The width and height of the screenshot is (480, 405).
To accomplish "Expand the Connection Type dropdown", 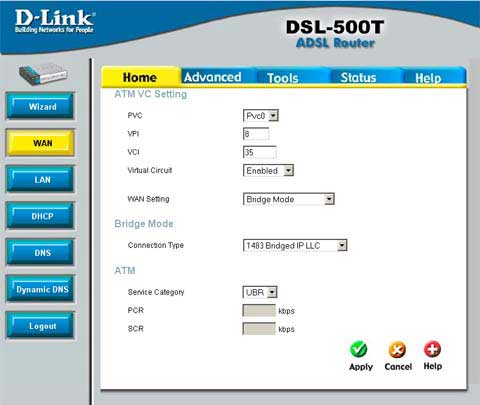I will click(295, 246).
